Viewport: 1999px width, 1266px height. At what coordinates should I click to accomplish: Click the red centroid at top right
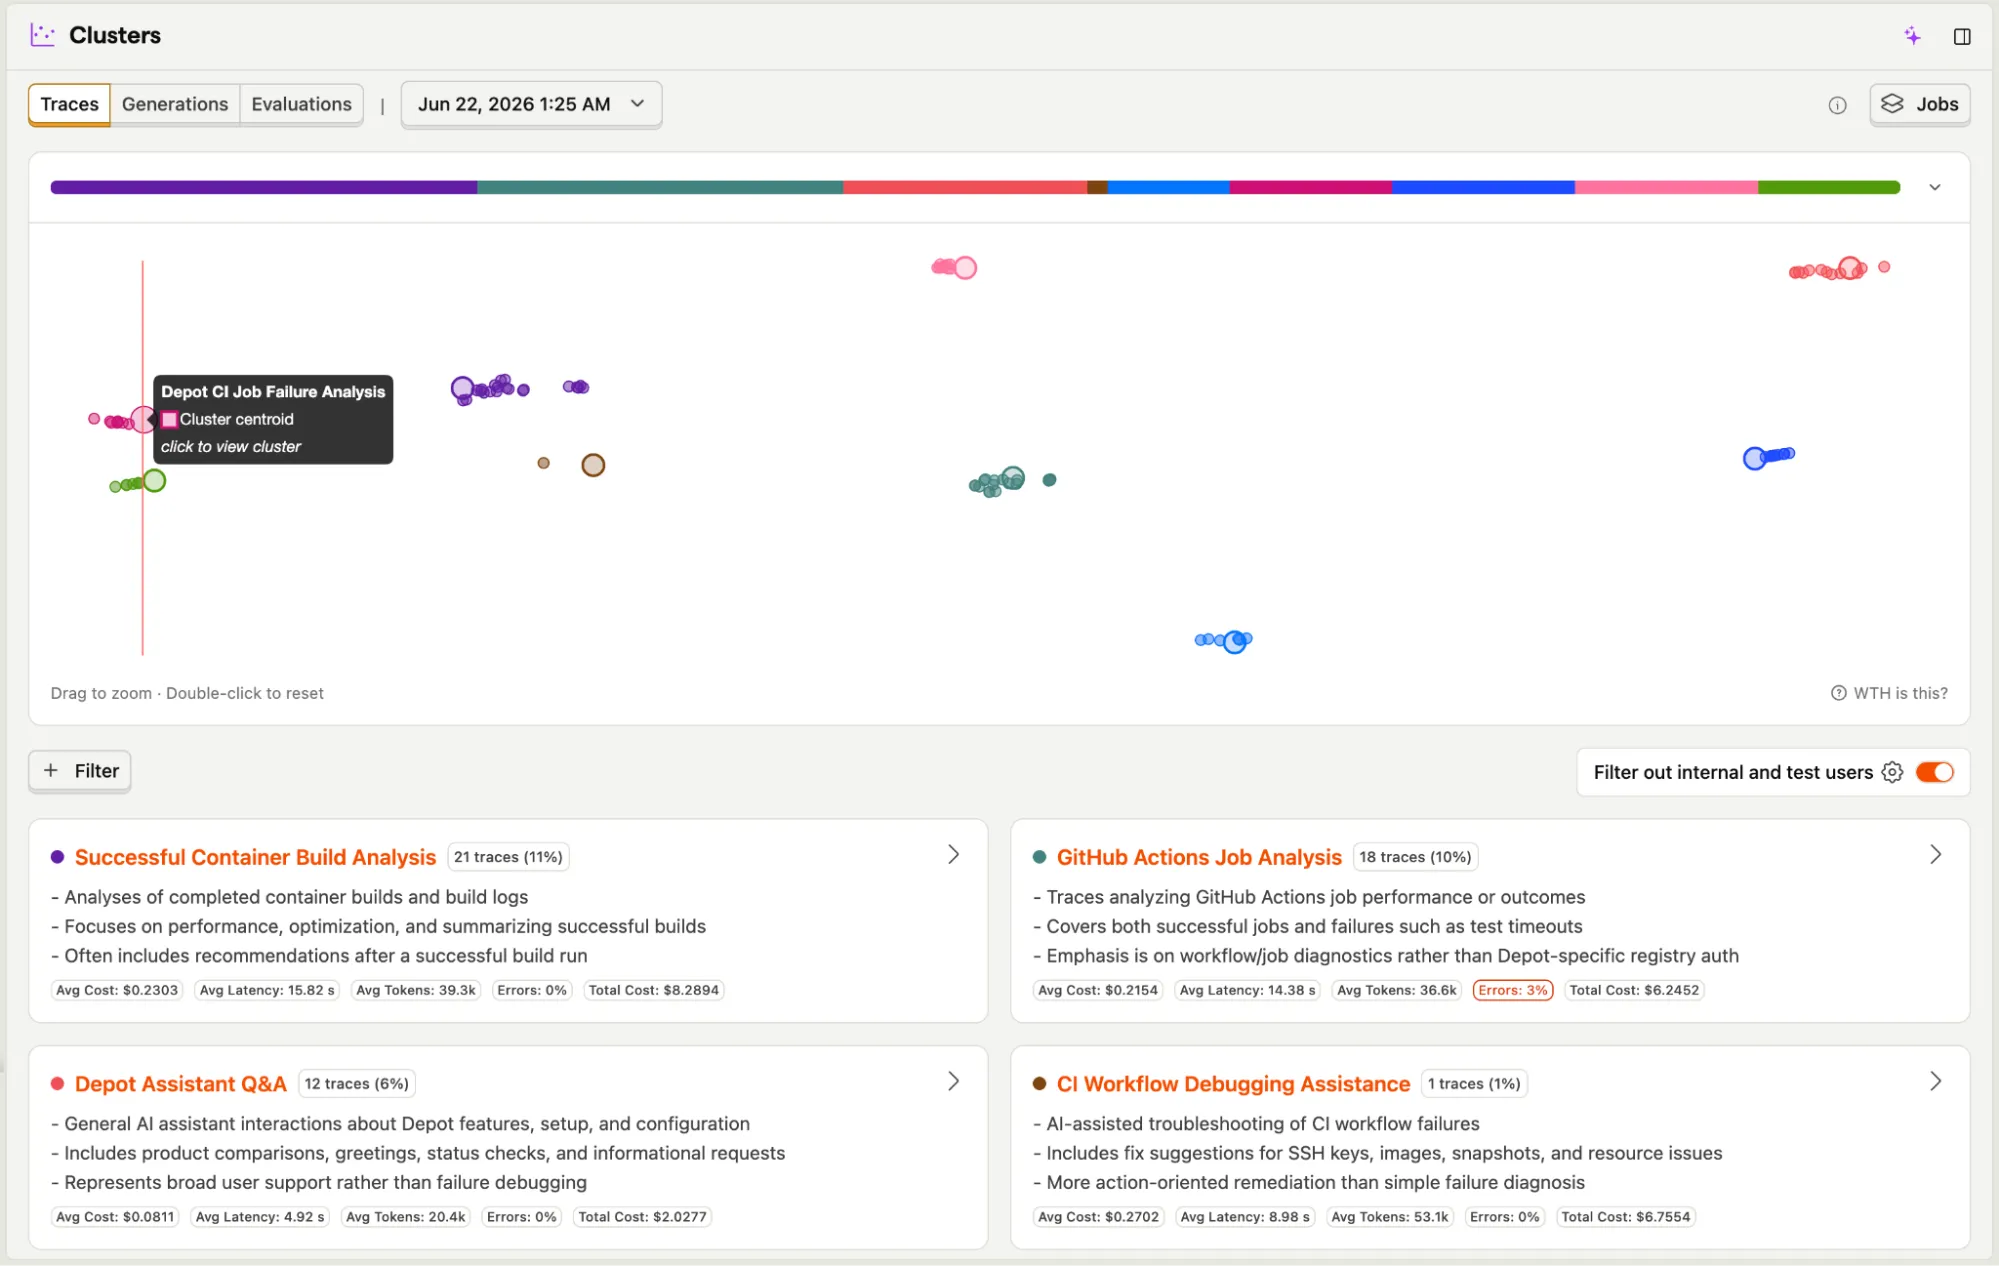(1850, 268)
